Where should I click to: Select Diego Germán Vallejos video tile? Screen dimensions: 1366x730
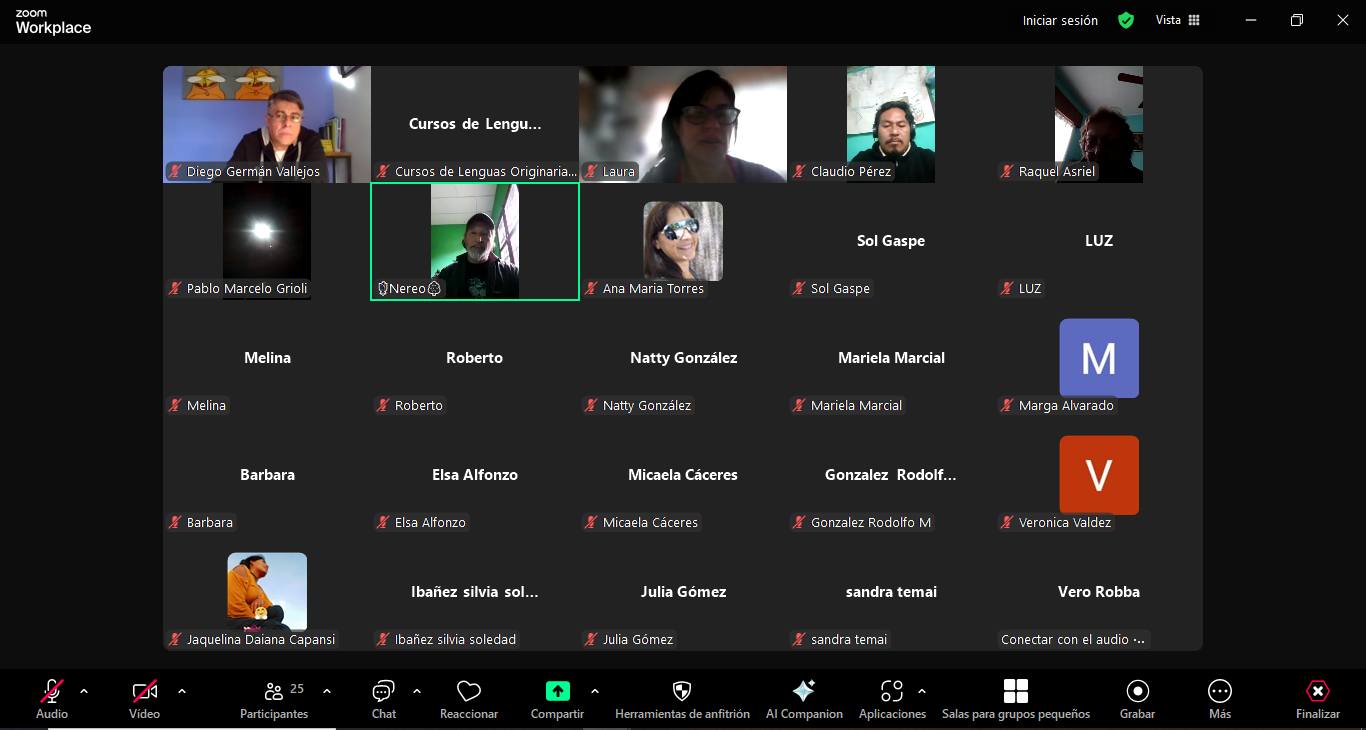click(x=267, y=124)
